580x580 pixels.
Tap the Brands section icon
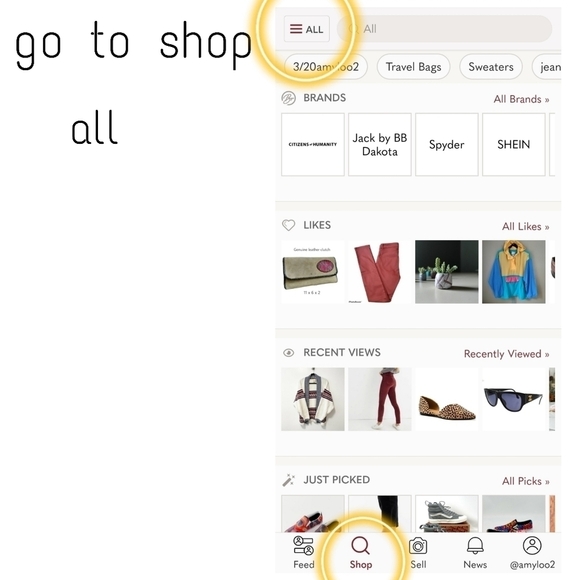coord(289,98)
